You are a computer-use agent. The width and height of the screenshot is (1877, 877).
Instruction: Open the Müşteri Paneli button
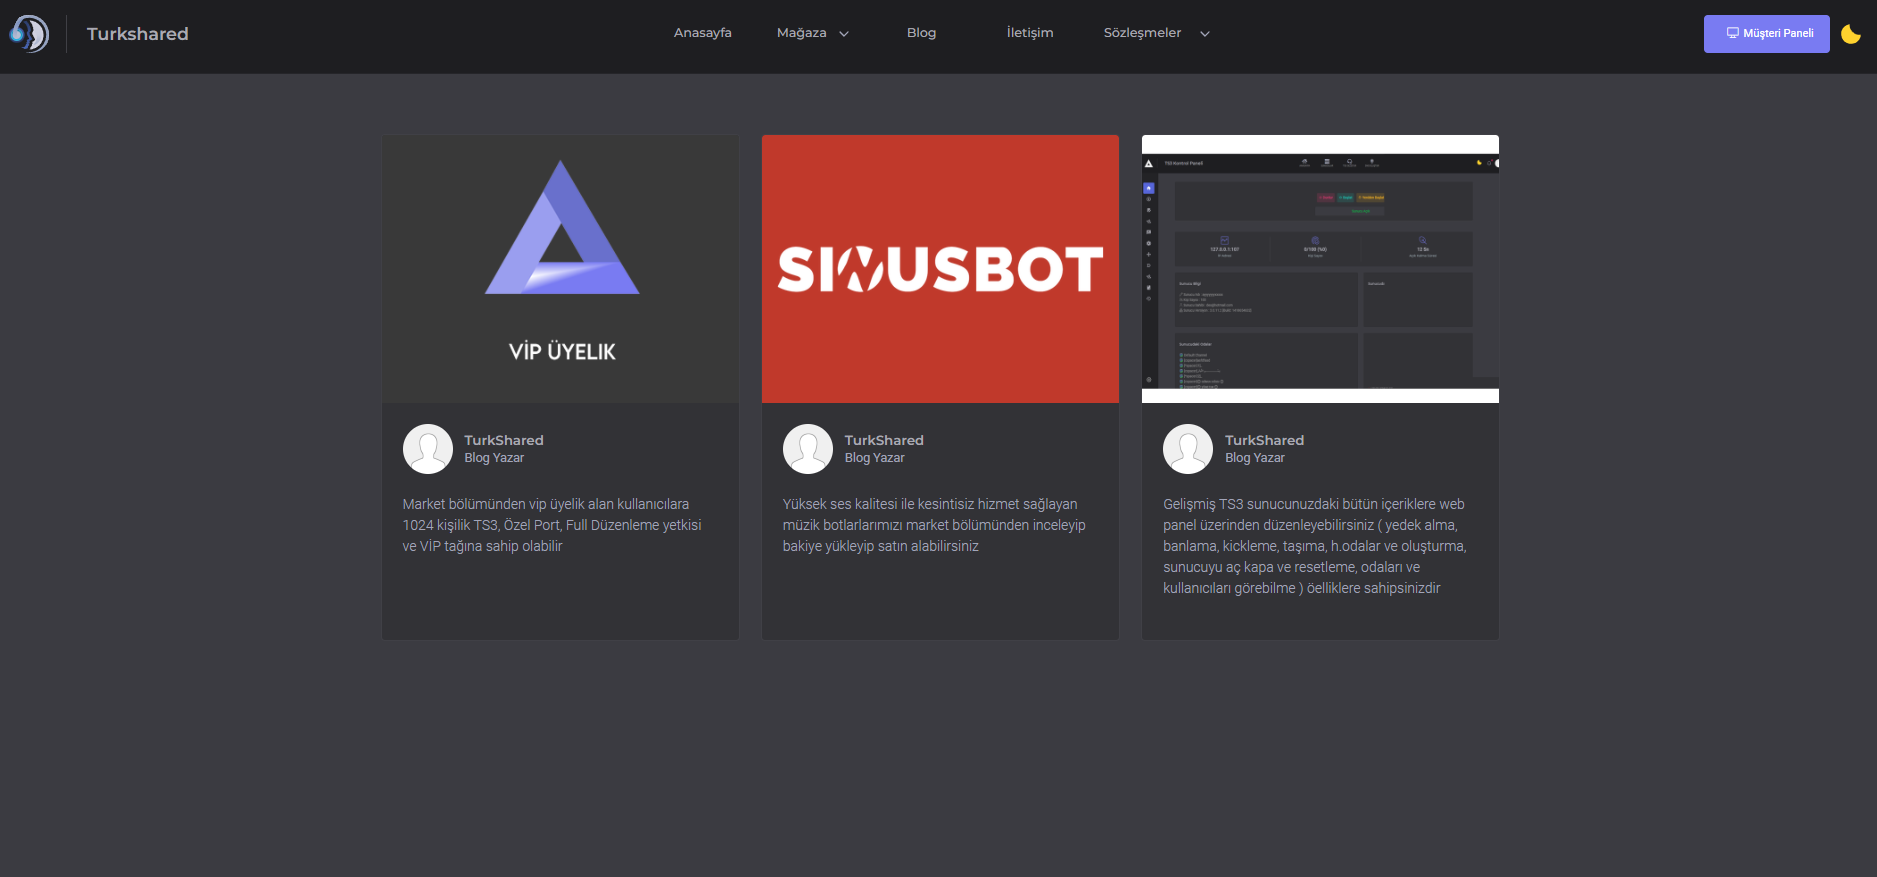click(x=1766, y=34)
